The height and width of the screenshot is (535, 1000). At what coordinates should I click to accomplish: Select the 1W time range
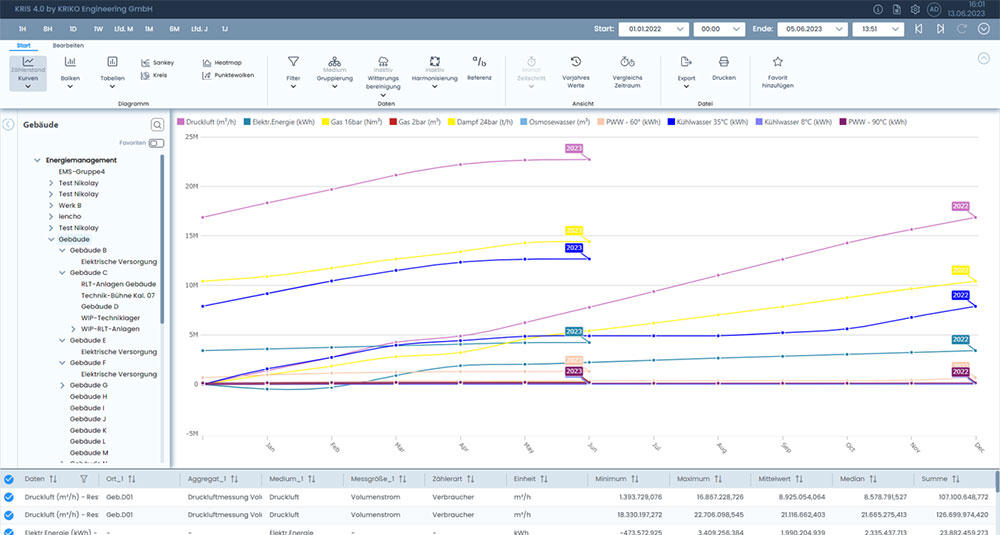click(x=98, y=29)
